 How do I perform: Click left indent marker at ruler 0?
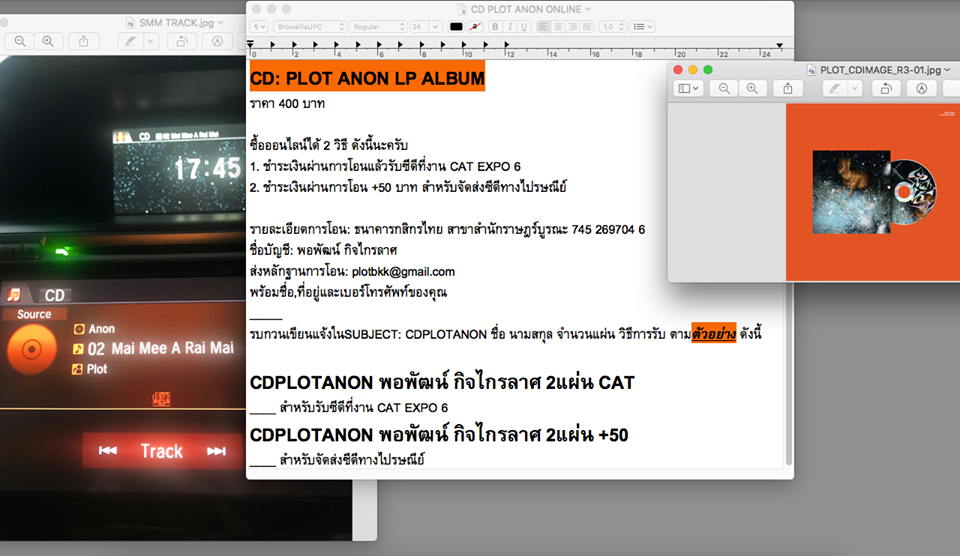[250, 44]
